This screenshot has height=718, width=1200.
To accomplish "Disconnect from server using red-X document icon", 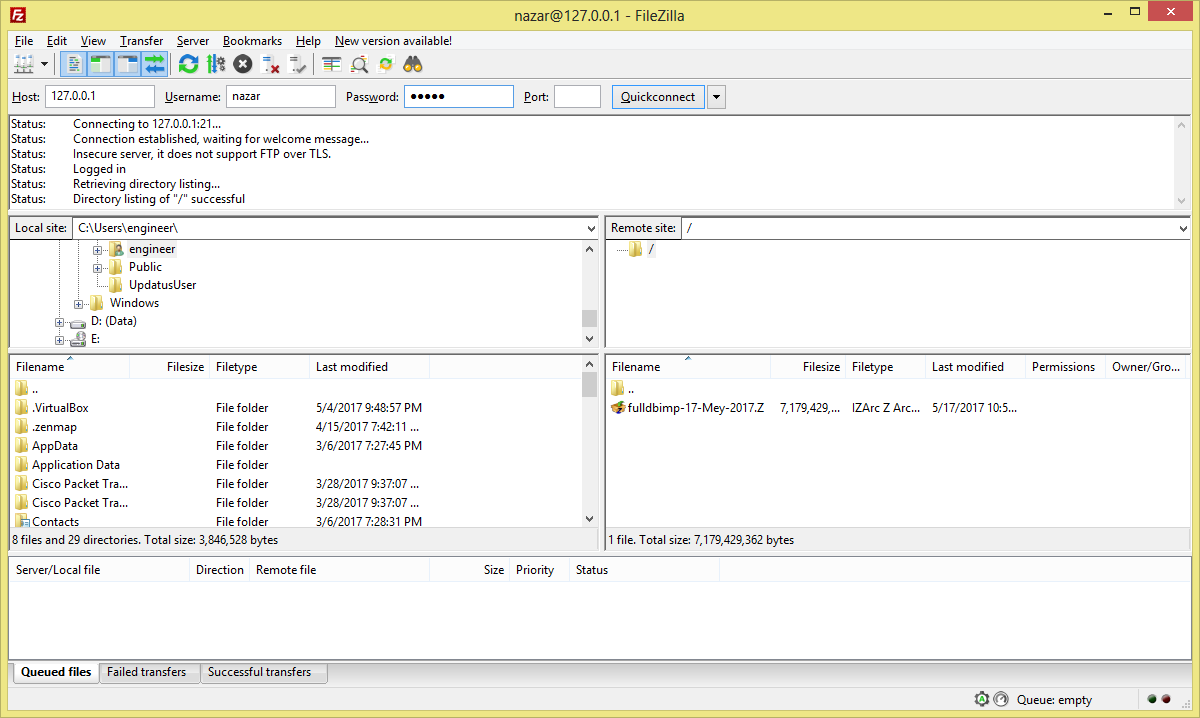I will [270, 64].
